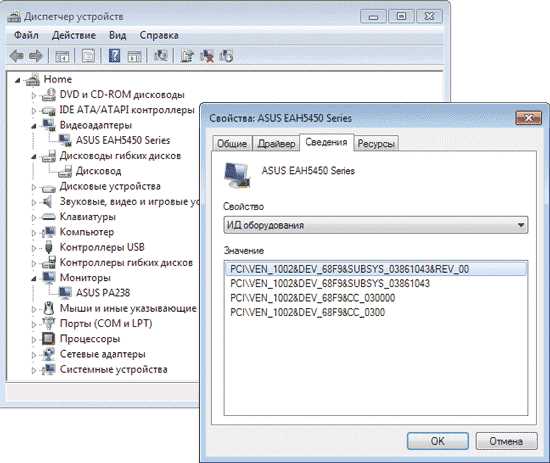The width and height of the screenshot is (550, 463).
Task: Expand DVD и CD-ROM дисководы node
Action: [34, 95]
